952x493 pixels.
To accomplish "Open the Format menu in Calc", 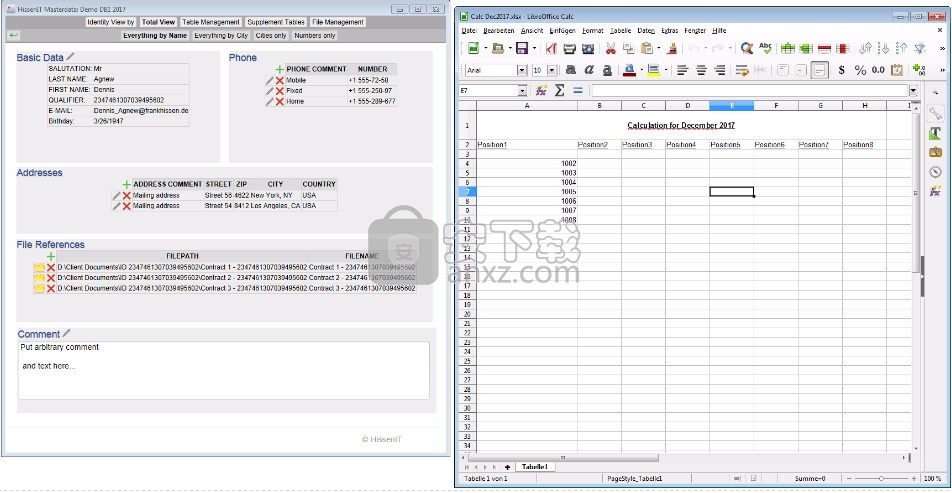I will click(593, 30).
